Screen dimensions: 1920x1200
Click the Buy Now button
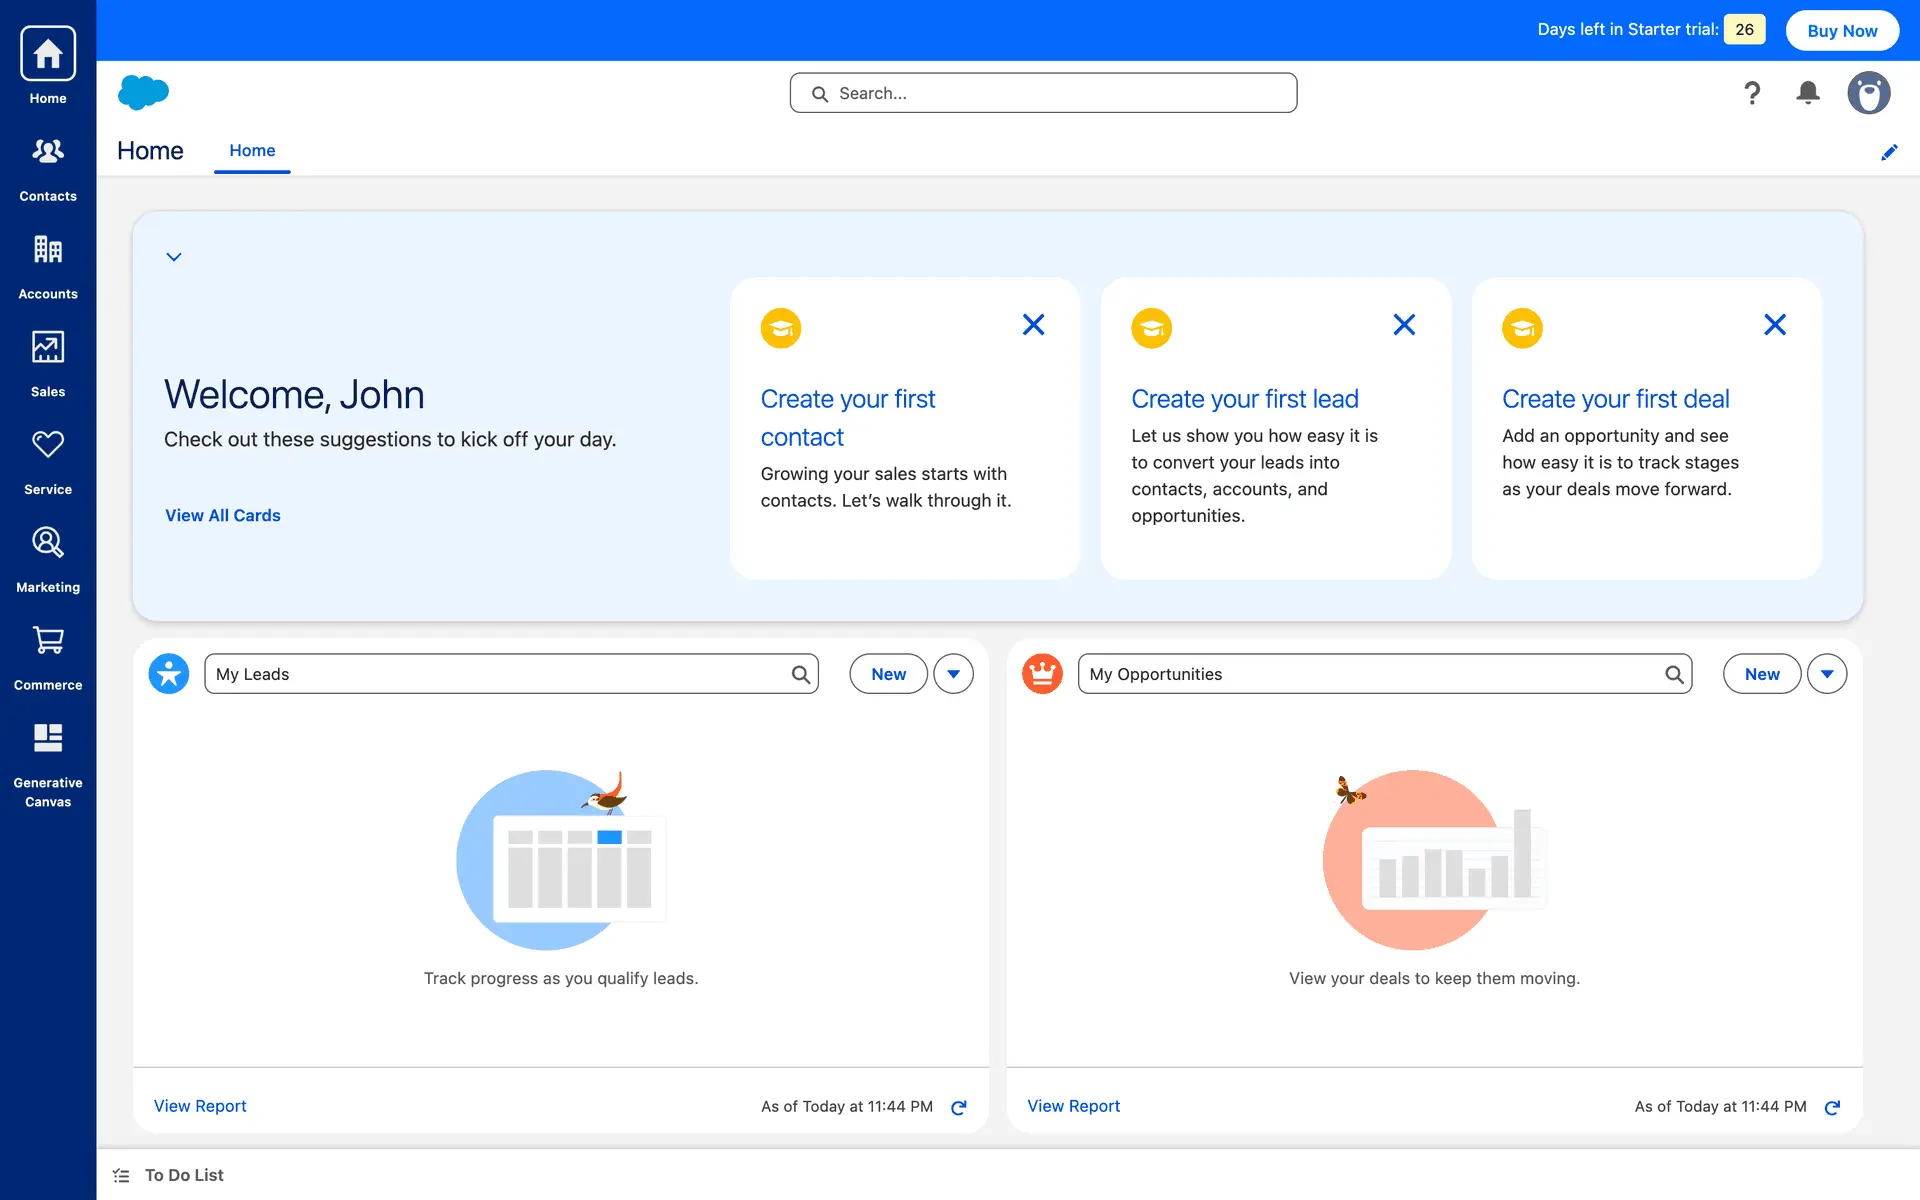coord(1842,30)
